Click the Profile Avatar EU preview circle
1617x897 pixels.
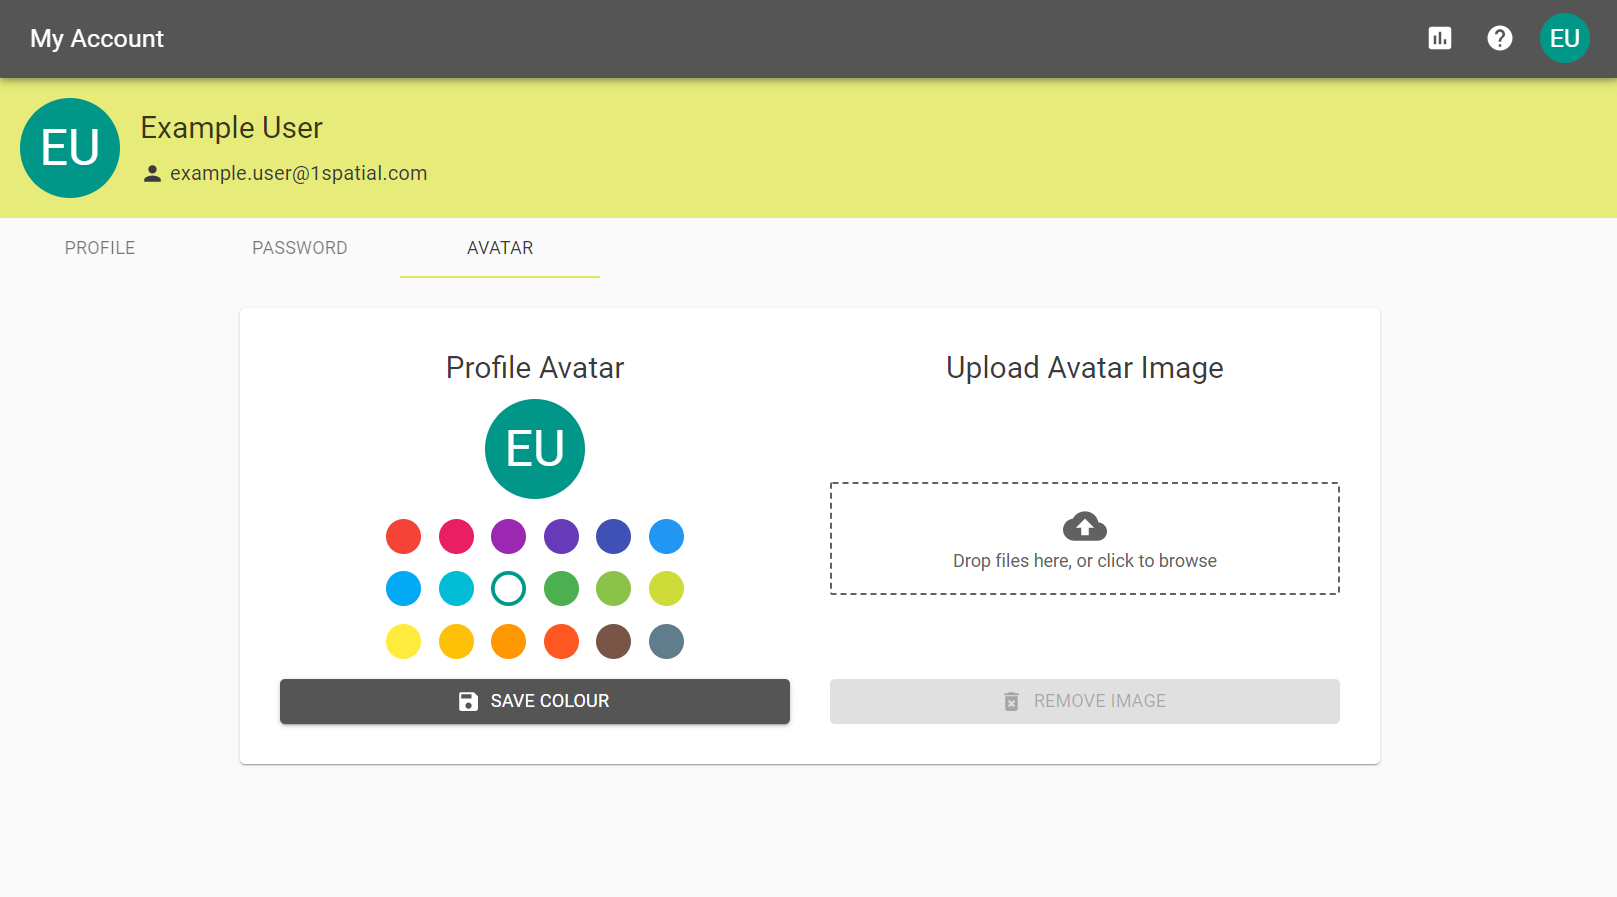pyautogui.click(x=535, y=449)
